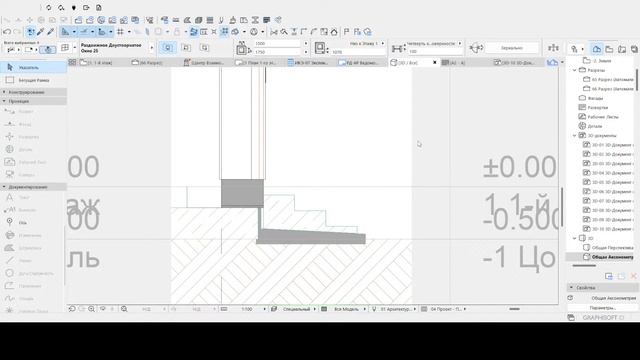Select the Line (Линия) tool
The width and height of the screenshot is (640, 360).
coord(33,260)
